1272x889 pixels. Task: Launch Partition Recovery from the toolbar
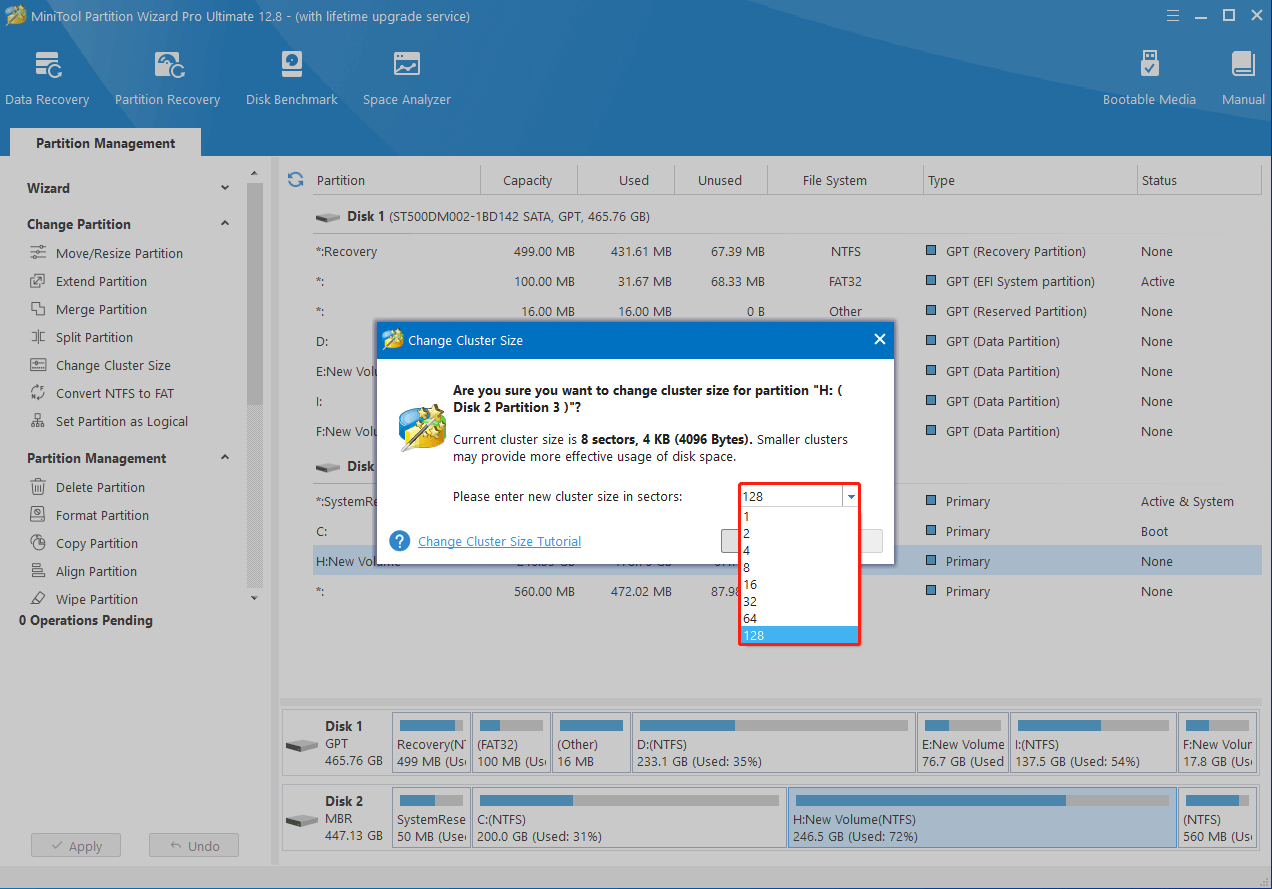167,78
